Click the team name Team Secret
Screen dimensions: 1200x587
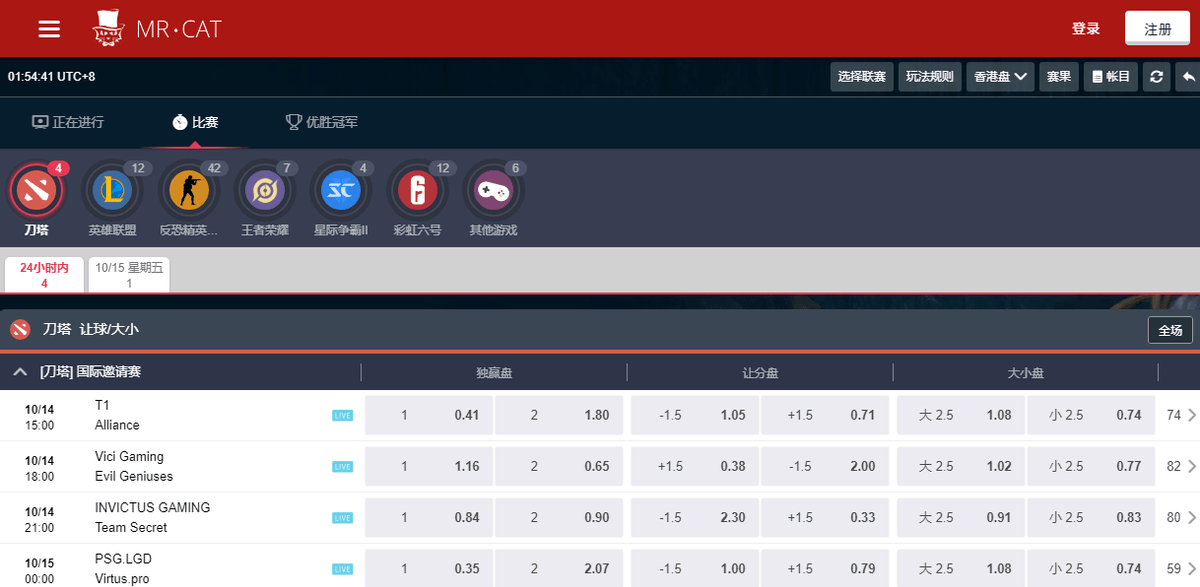131,527
